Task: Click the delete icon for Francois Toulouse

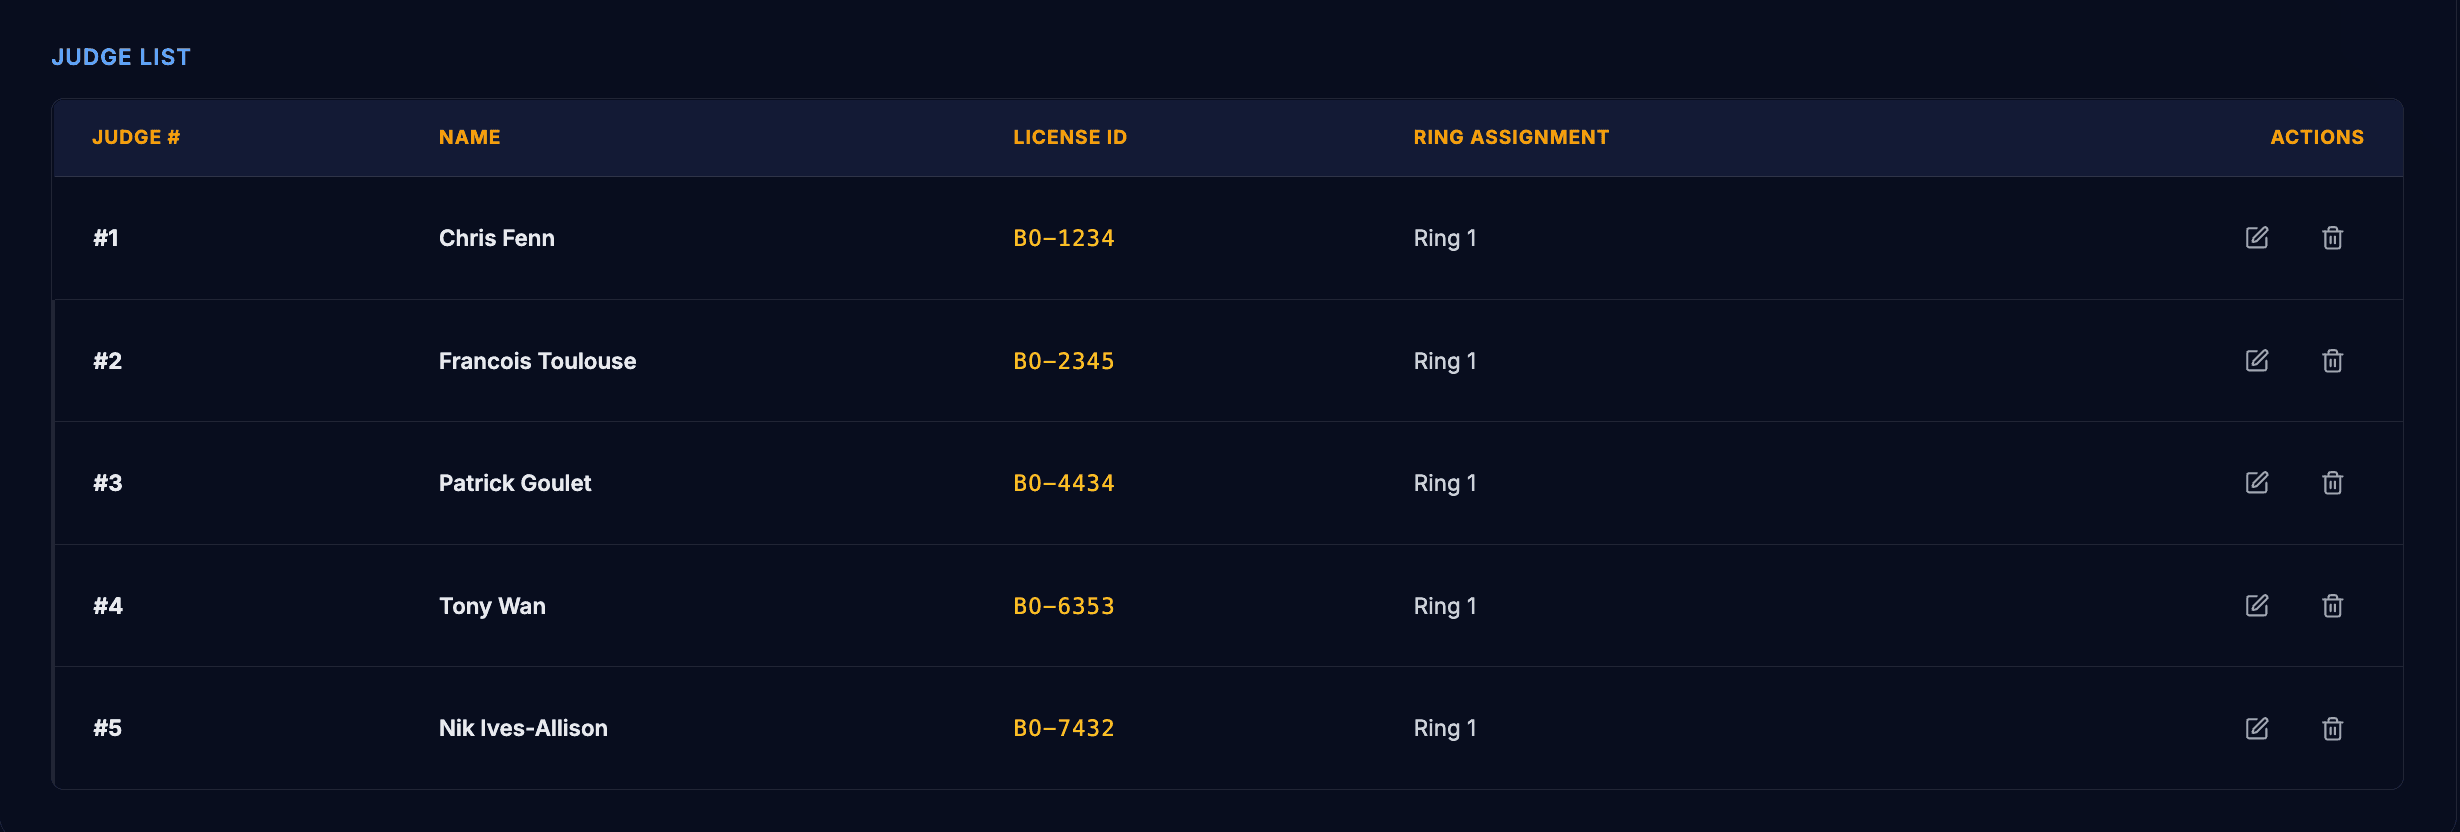Action: pos(2332,361)
